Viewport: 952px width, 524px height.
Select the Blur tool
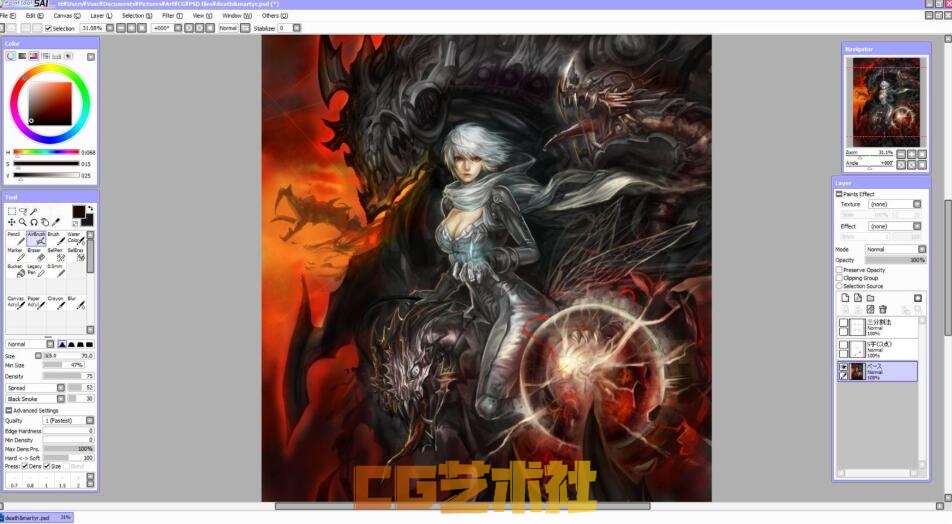pyautogui.click(x=76, y=302)
